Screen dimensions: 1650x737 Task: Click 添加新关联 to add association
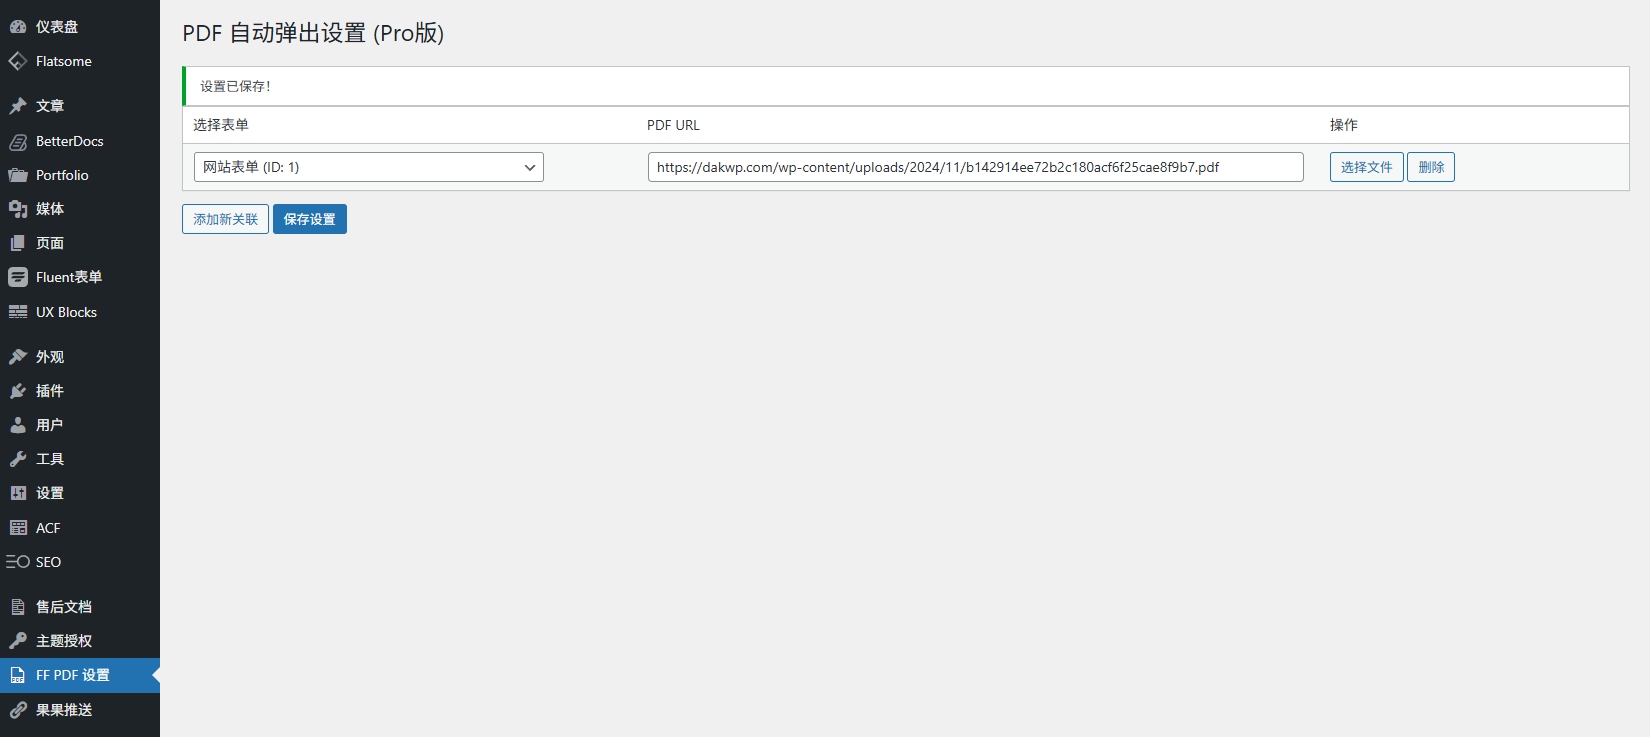225,219
